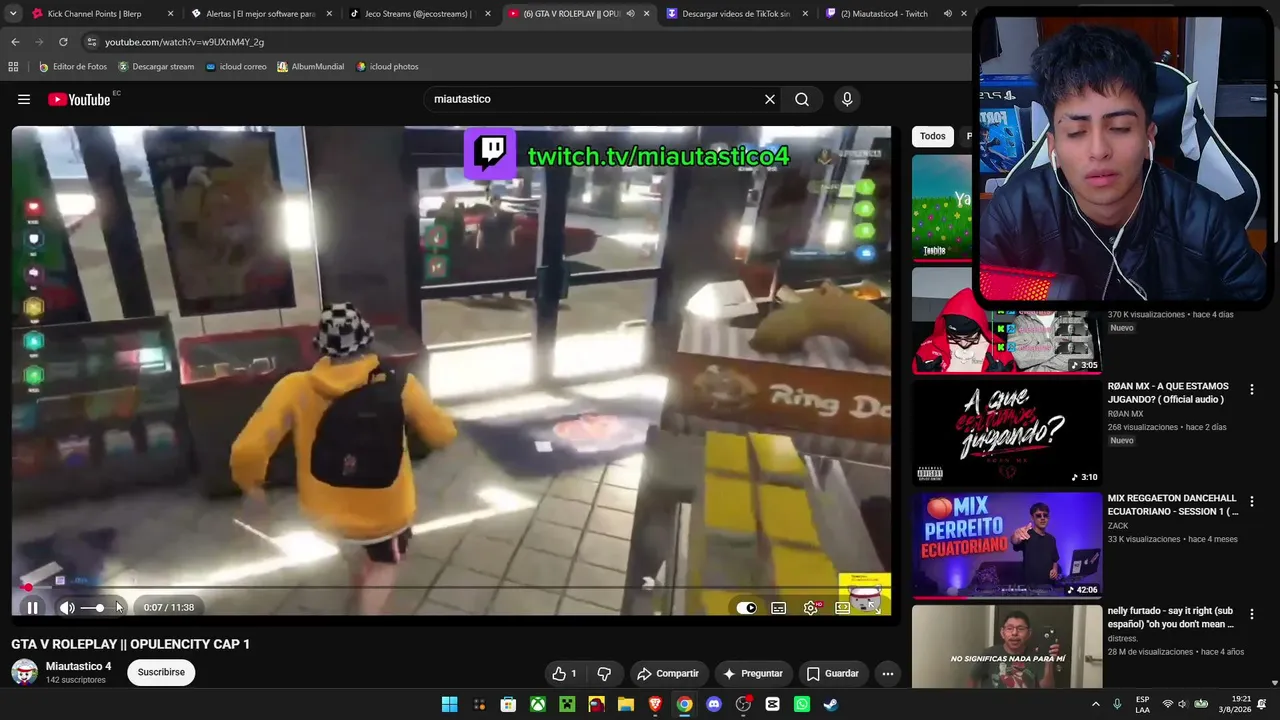
Task: Open options for the RØAN MX video
Action: coord(1251,390)
